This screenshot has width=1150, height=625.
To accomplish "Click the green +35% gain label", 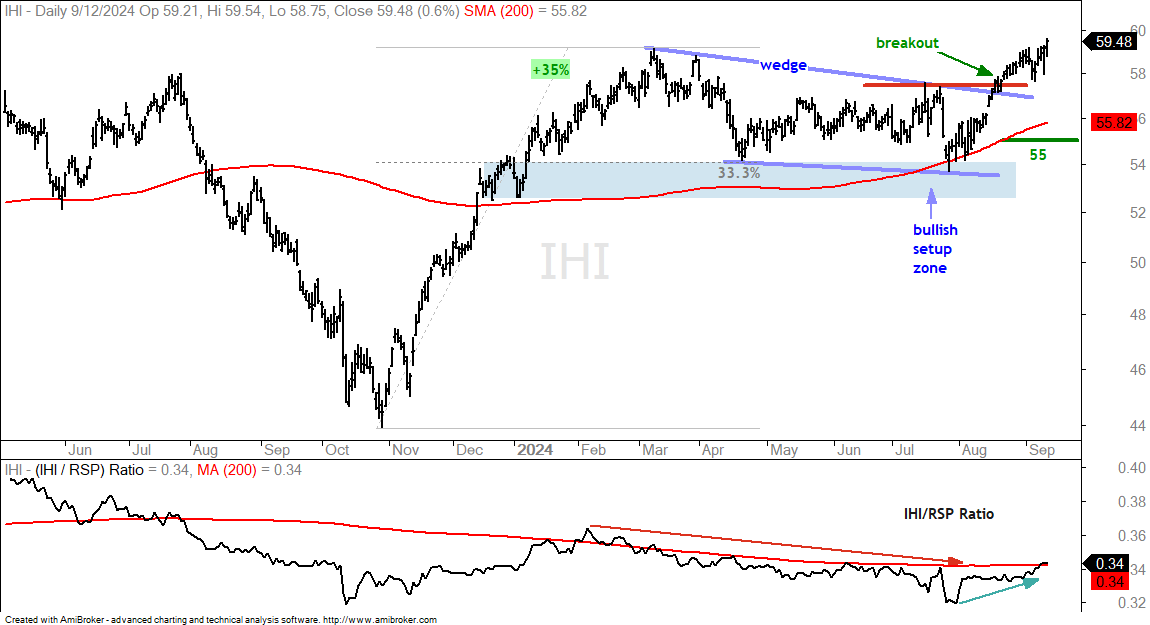I will (x=550, y=70).
